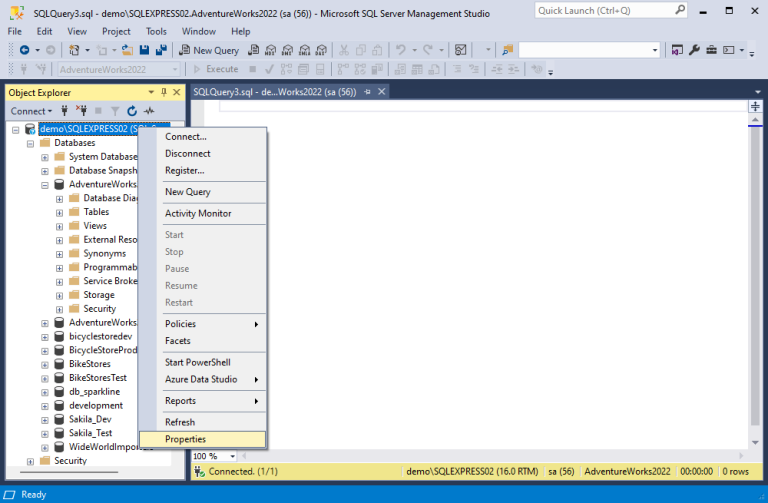This screenshot has width=768, height=503.
Task: Click Start PowerShell in the context menu
Action: (x=197, y=362)
